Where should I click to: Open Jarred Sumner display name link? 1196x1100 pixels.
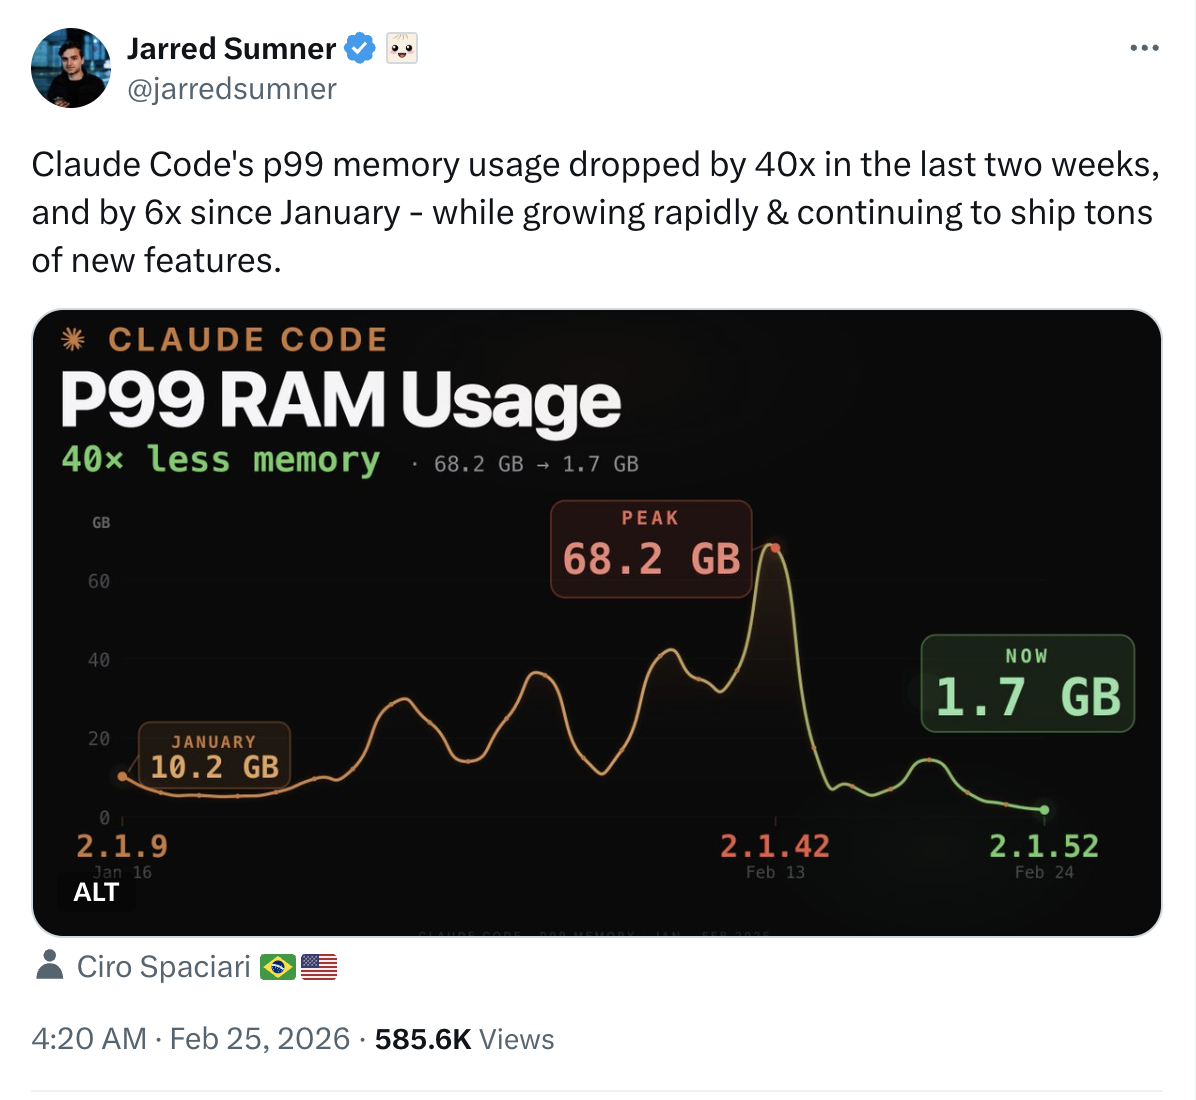click(x=231, y=48)
